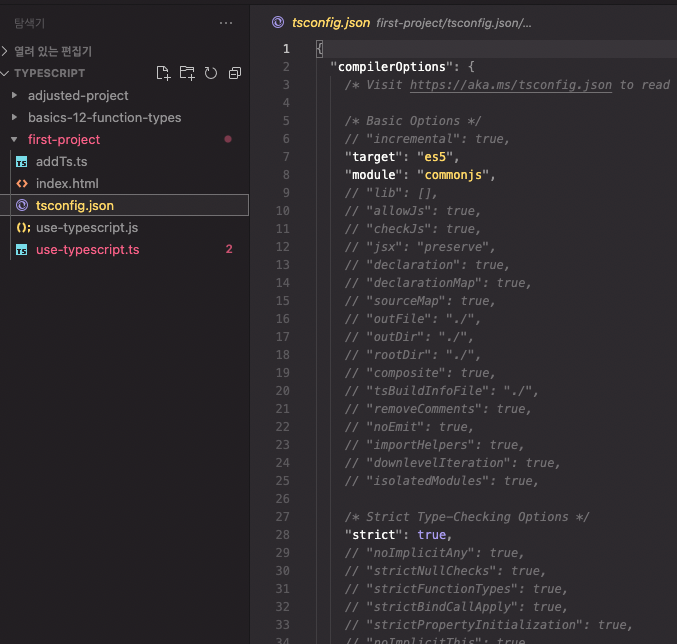Click the "es5" value
The height and width of the screenshot is (644, 677).
[x=435, y=157]
